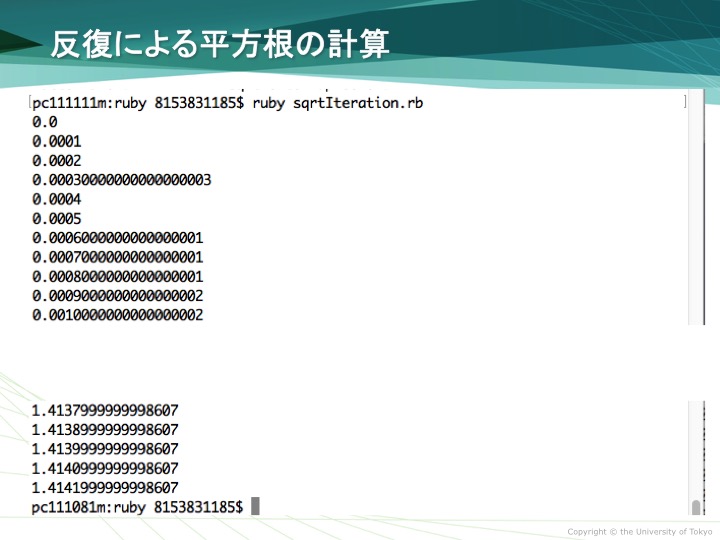Image resolution: width=720 pixels, height=540 pixels.
Task: Select output line '0.0008000000000000001'
Action: point(118,276)
